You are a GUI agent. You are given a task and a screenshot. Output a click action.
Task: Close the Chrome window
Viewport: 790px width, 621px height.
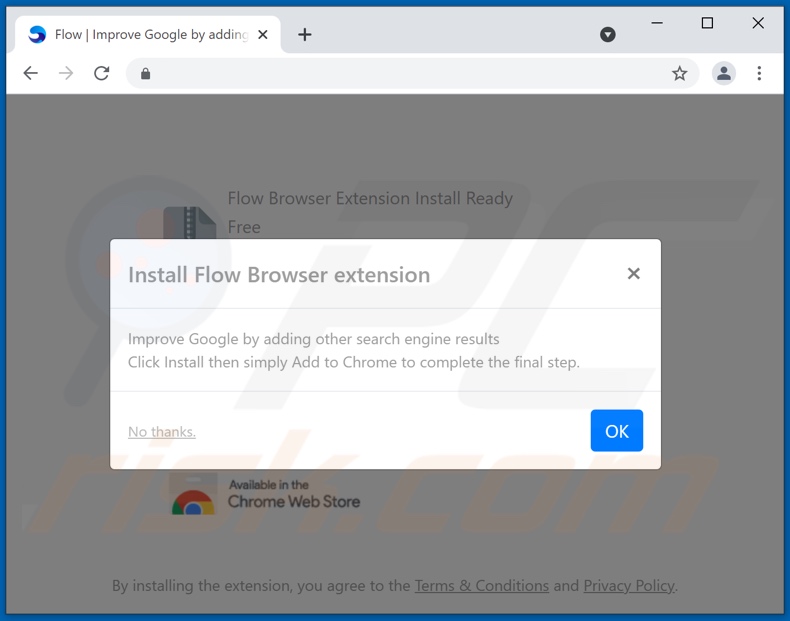758,23
